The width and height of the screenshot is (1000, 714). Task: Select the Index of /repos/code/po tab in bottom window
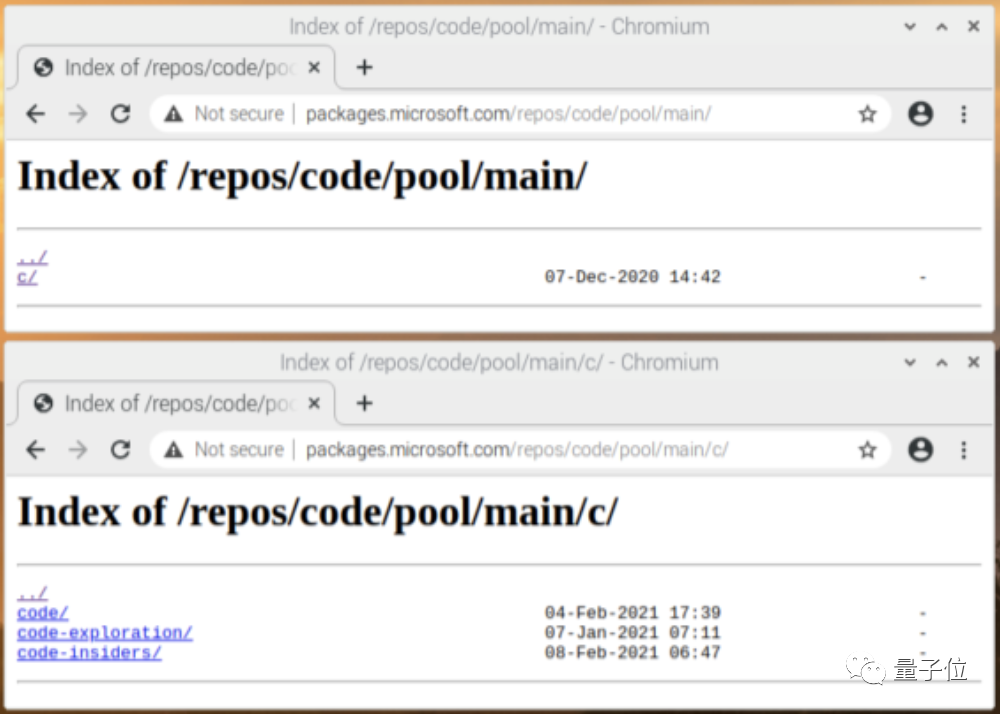coord(176,403)
